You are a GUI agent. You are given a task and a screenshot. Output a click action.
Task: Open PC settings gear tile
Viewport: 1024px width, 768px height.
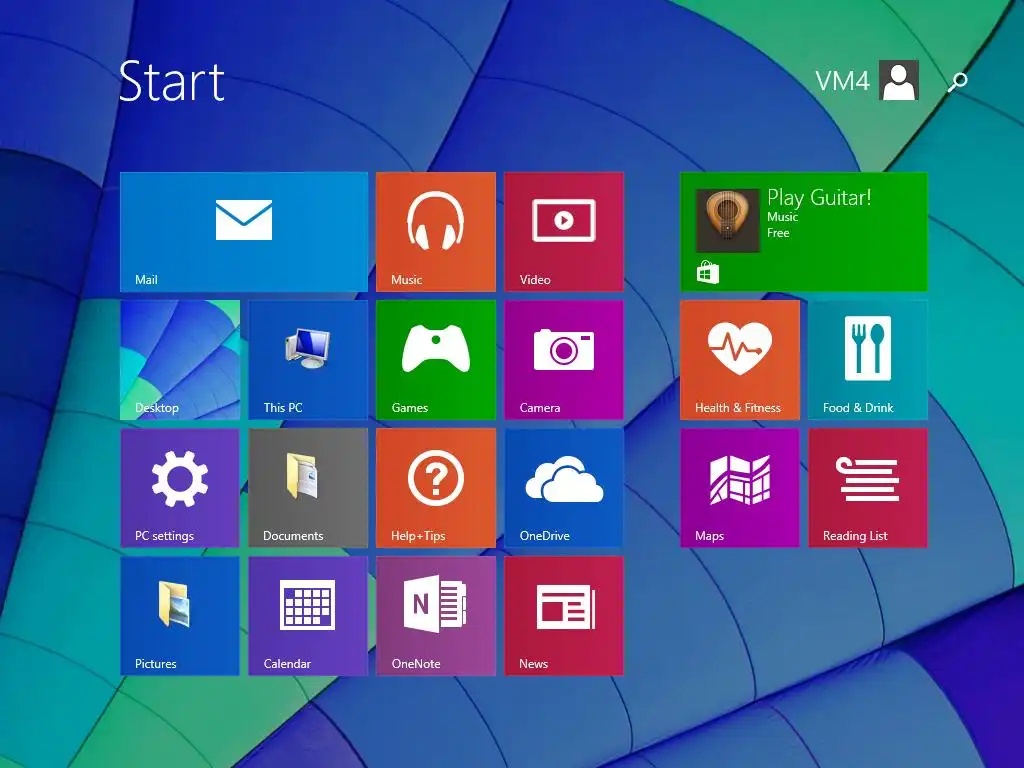180,488
